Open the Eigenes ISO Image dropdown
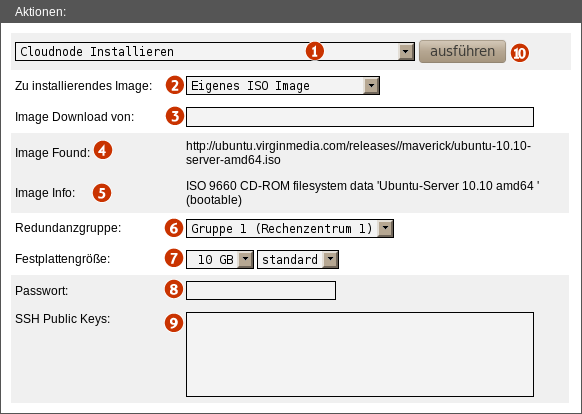This screenshot has height=414, width=582. [x=282, y=86]
